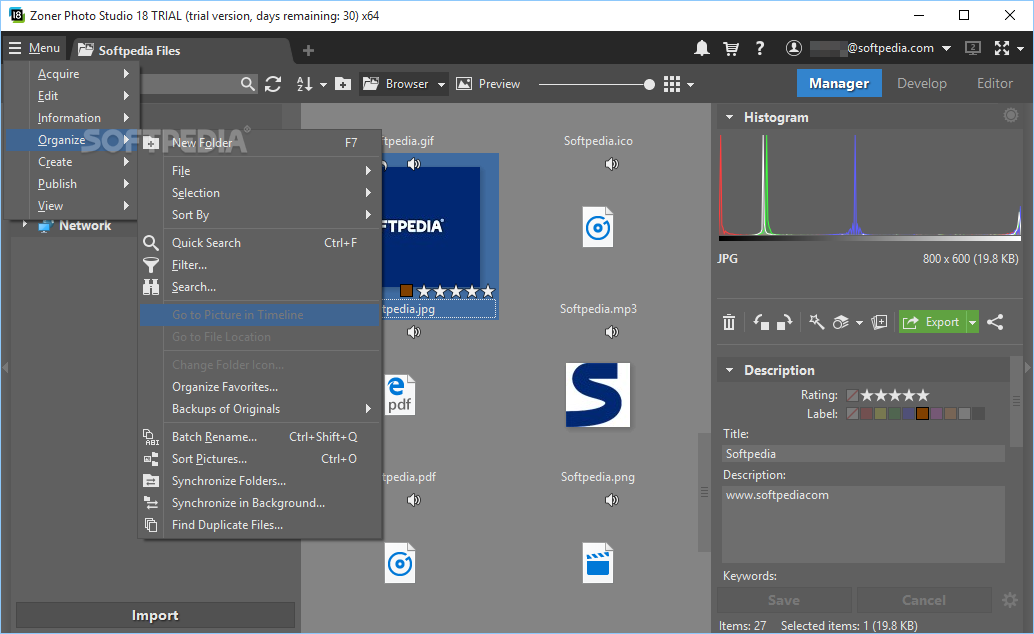This screenshot has height=634, width=1034.
Task: Set rating to the fifth star in Description
Action: pos(923,395)
